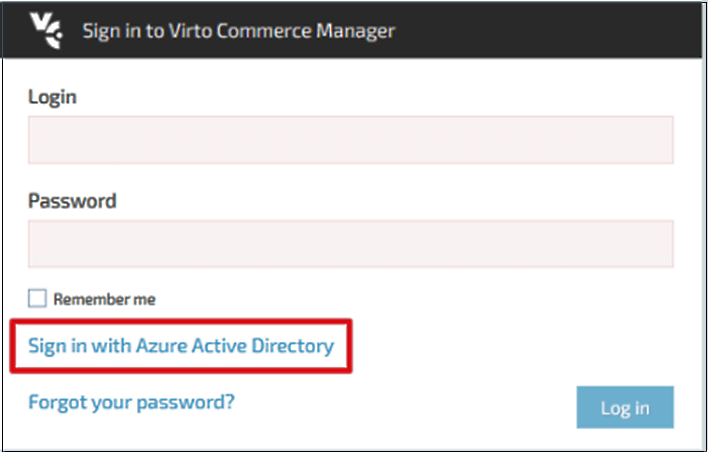This screenshot has height=452, width=708.
Task: Click the Remember me label text
Action: [x=104, y=298]
